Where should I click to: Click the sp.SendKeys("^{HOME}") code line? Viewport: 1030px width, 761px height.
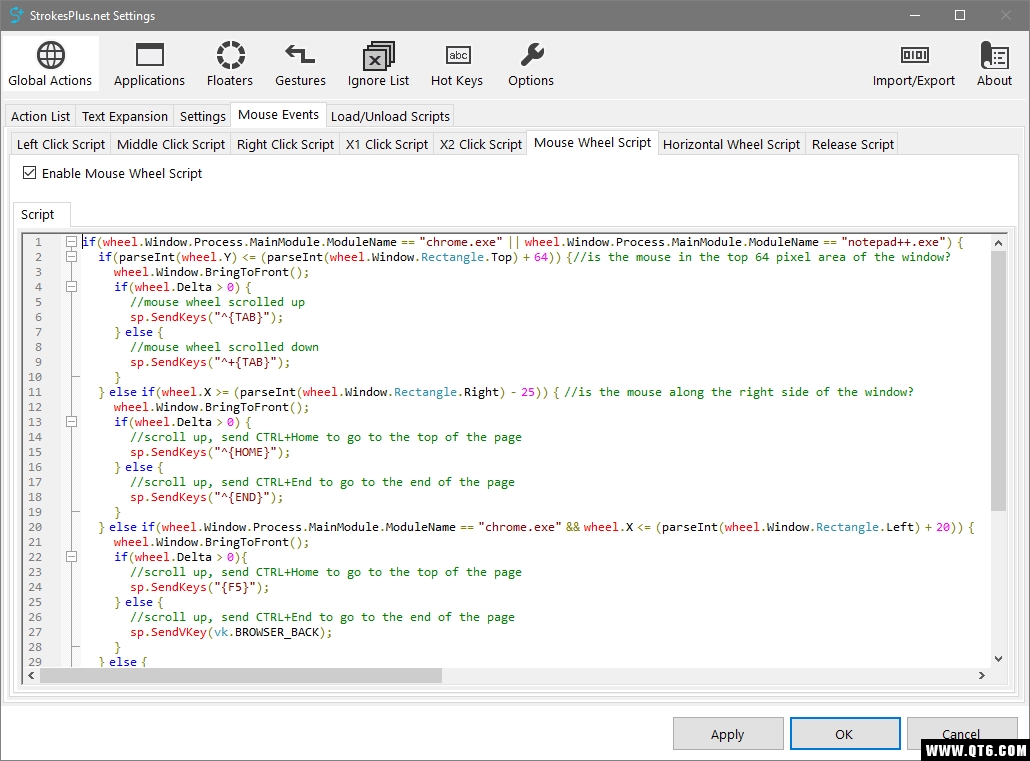[210, 452]
